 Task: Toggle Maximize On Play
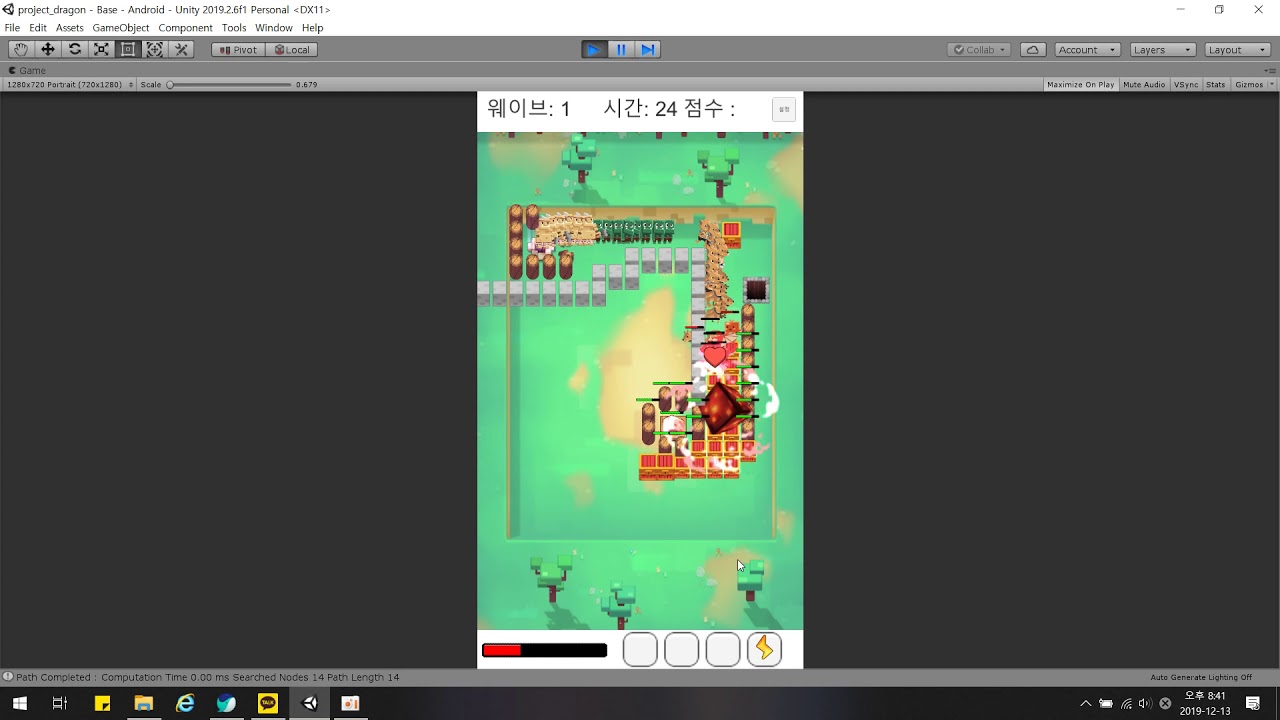pyautogui.click(x=1080, y=85)
